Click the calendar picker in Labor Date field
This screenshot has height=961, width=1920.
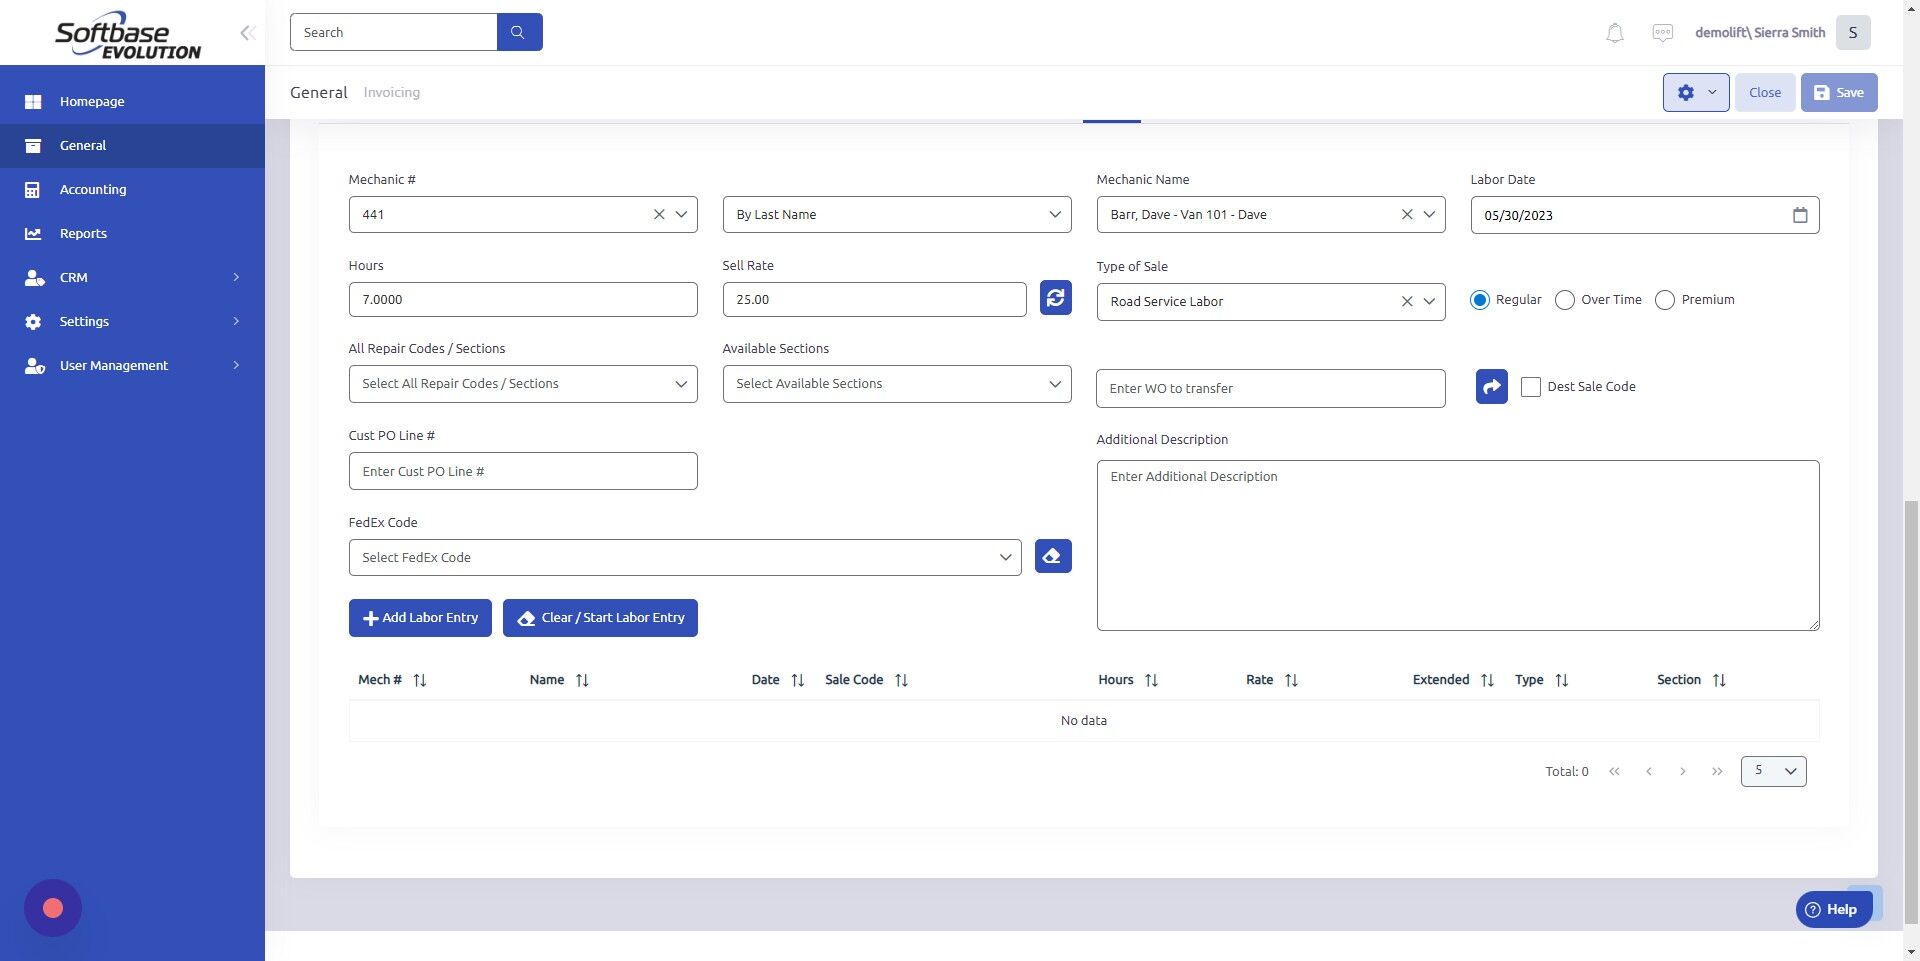1800,214
